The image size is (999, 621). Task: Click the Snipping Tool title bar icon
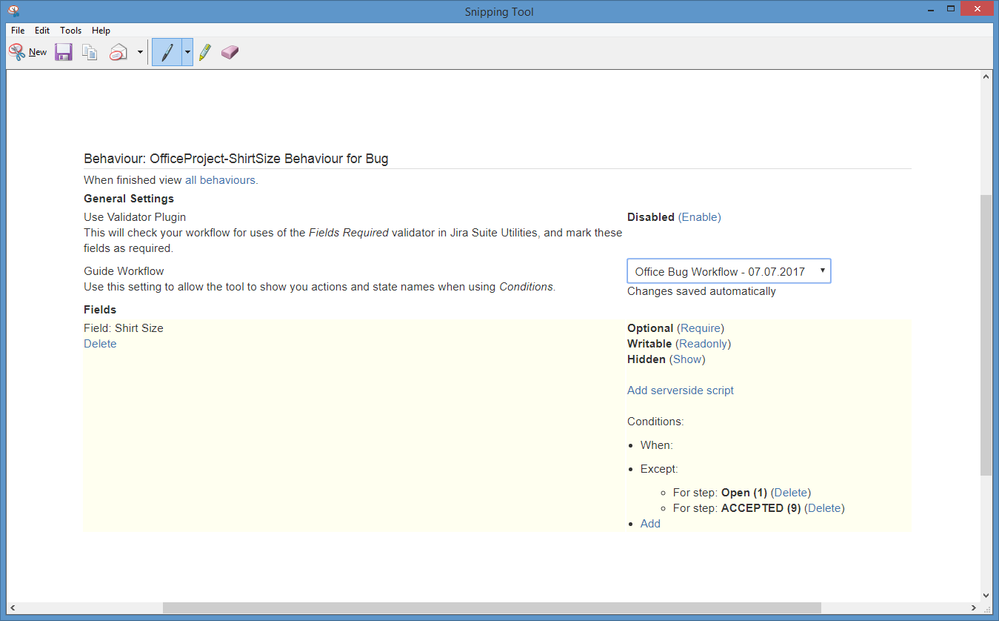click(x=13, y=11)
